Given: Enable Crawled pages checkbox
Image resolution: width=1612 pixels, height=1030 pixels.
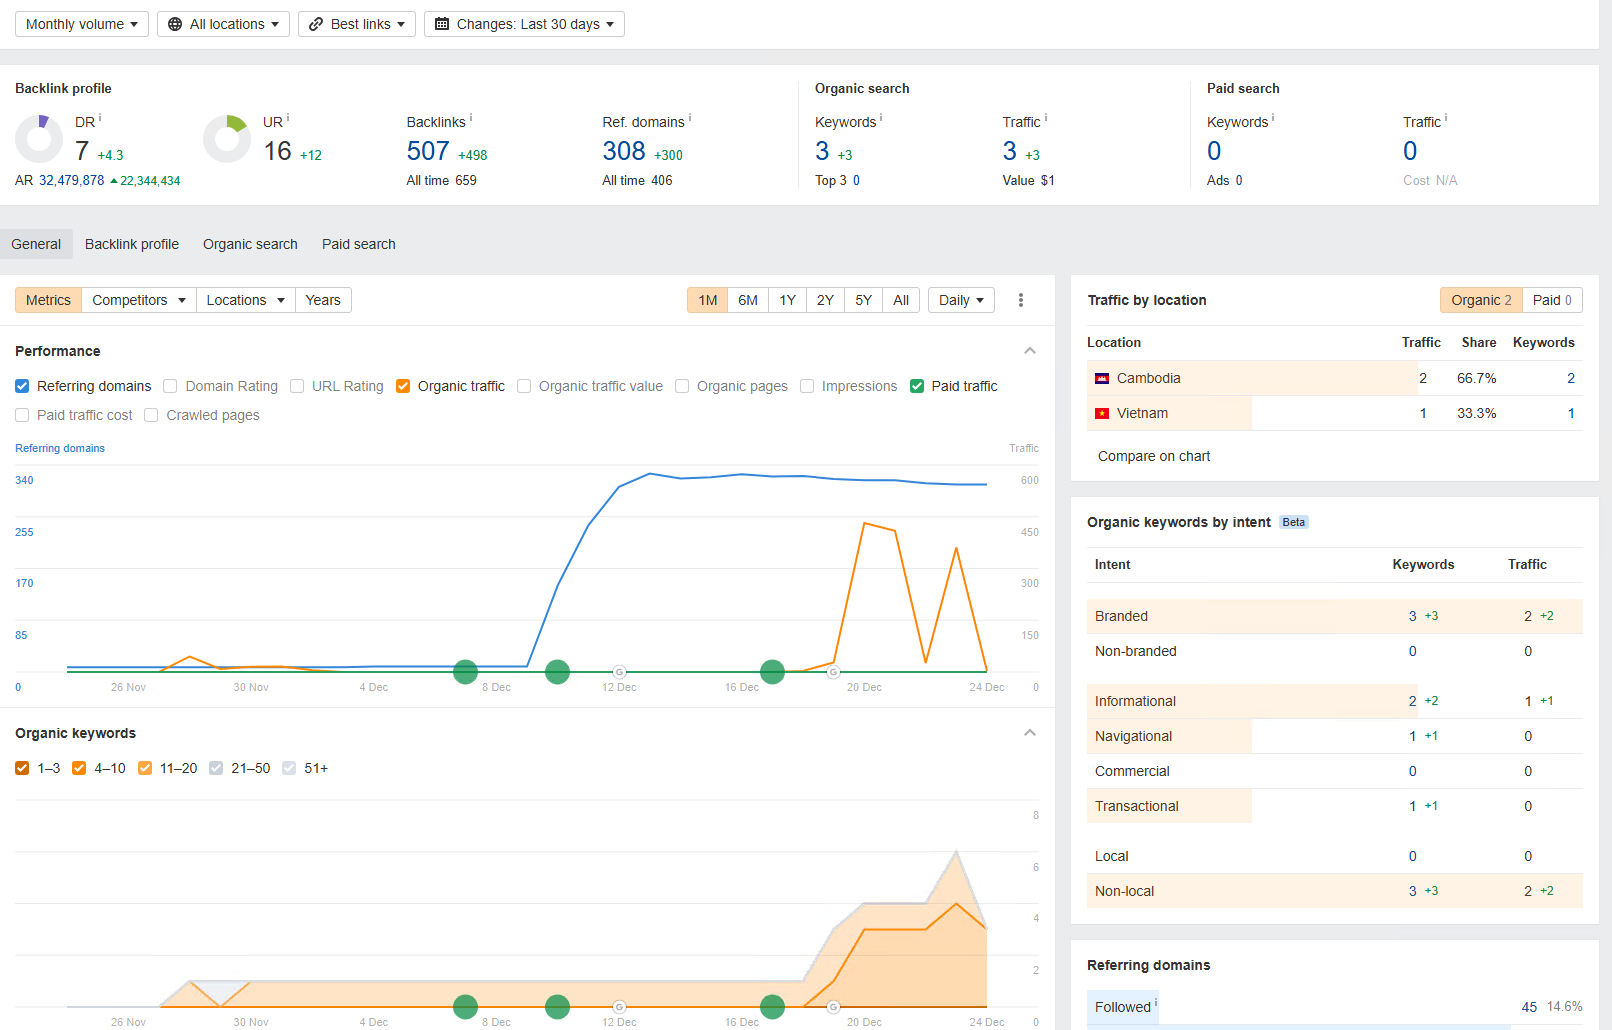Looking at the screenshot, I should click(x=151, y=415).
